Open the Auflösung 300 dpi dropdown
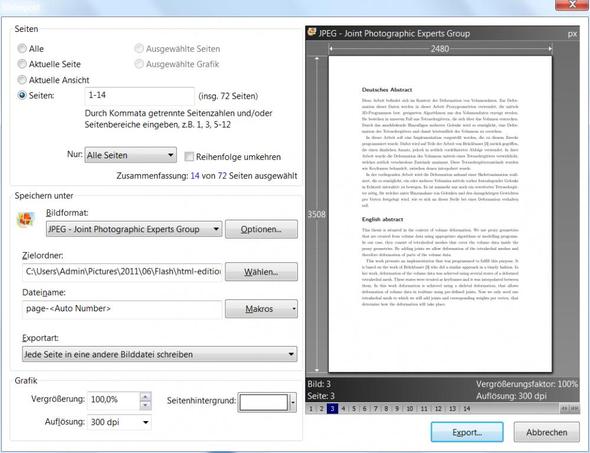 (119, 422)
